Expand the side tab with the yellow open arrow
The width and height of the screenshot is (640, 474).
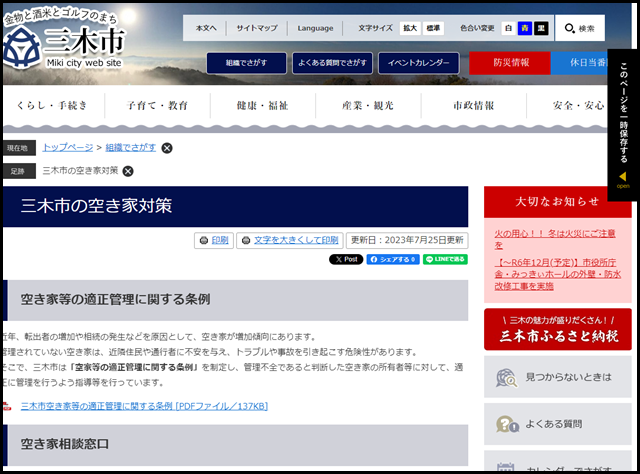[623, 179]
